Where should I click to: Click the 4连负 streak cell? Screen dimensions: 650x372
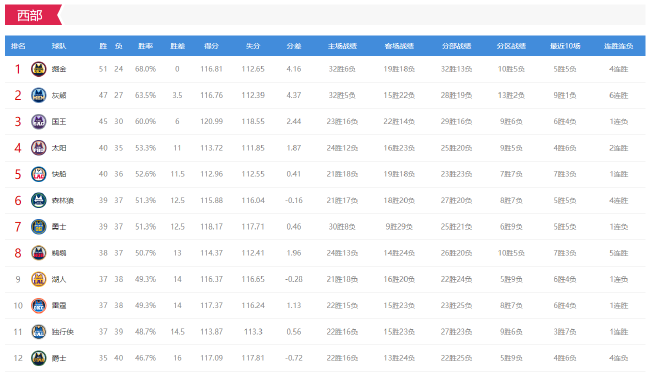pyautogui.click(x=618, y=358)
